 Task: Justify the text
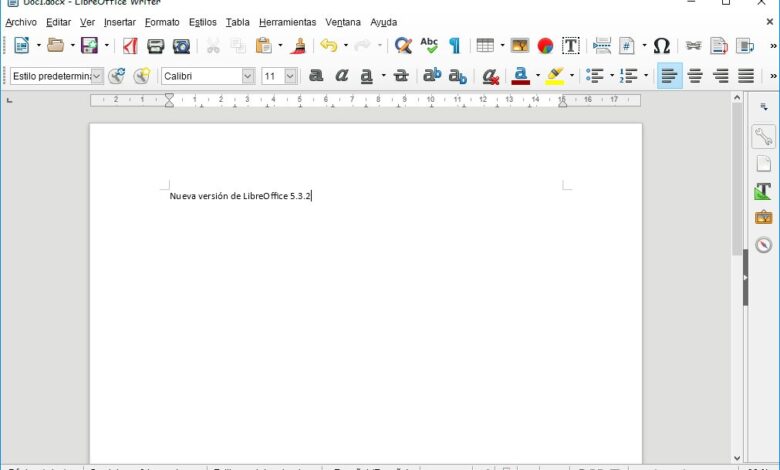pyautogui.click(x=746, y=76)
